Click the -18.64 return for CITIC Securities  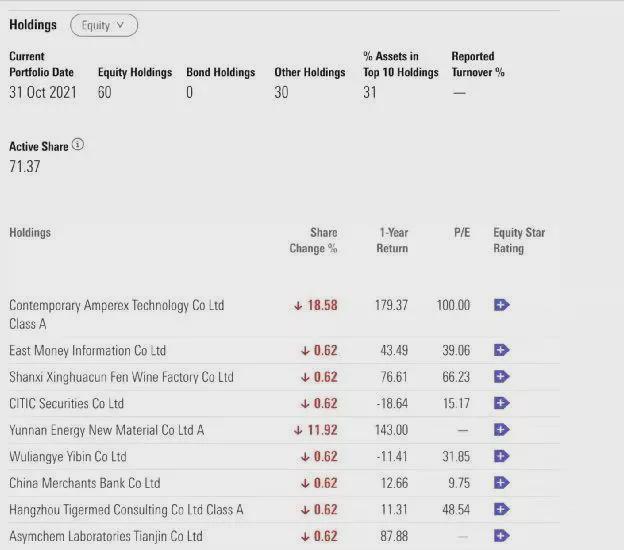click(x=392, y=404)
